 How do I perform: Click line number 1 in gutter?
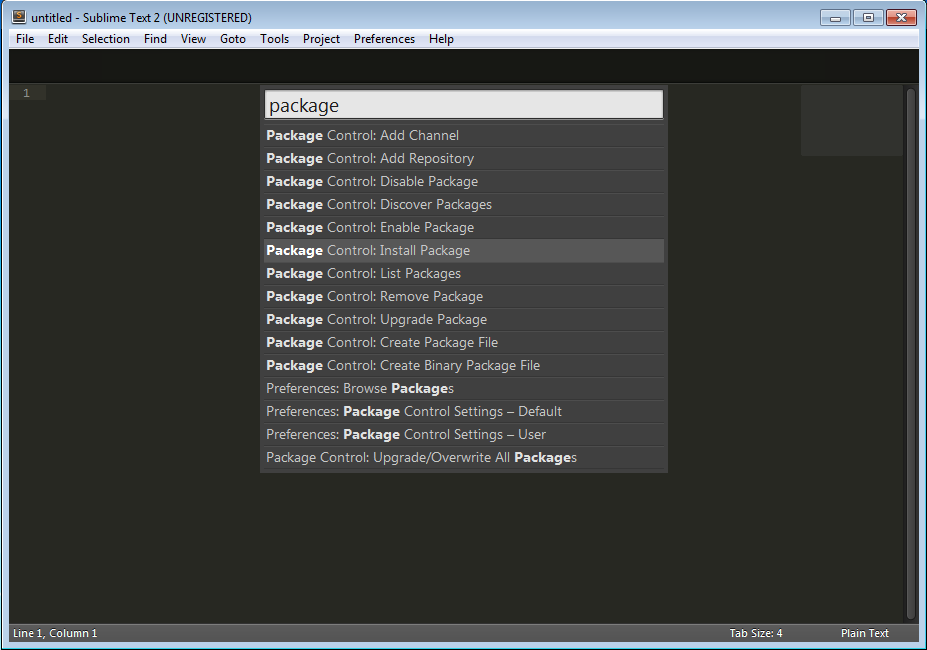tap(26, 93)
